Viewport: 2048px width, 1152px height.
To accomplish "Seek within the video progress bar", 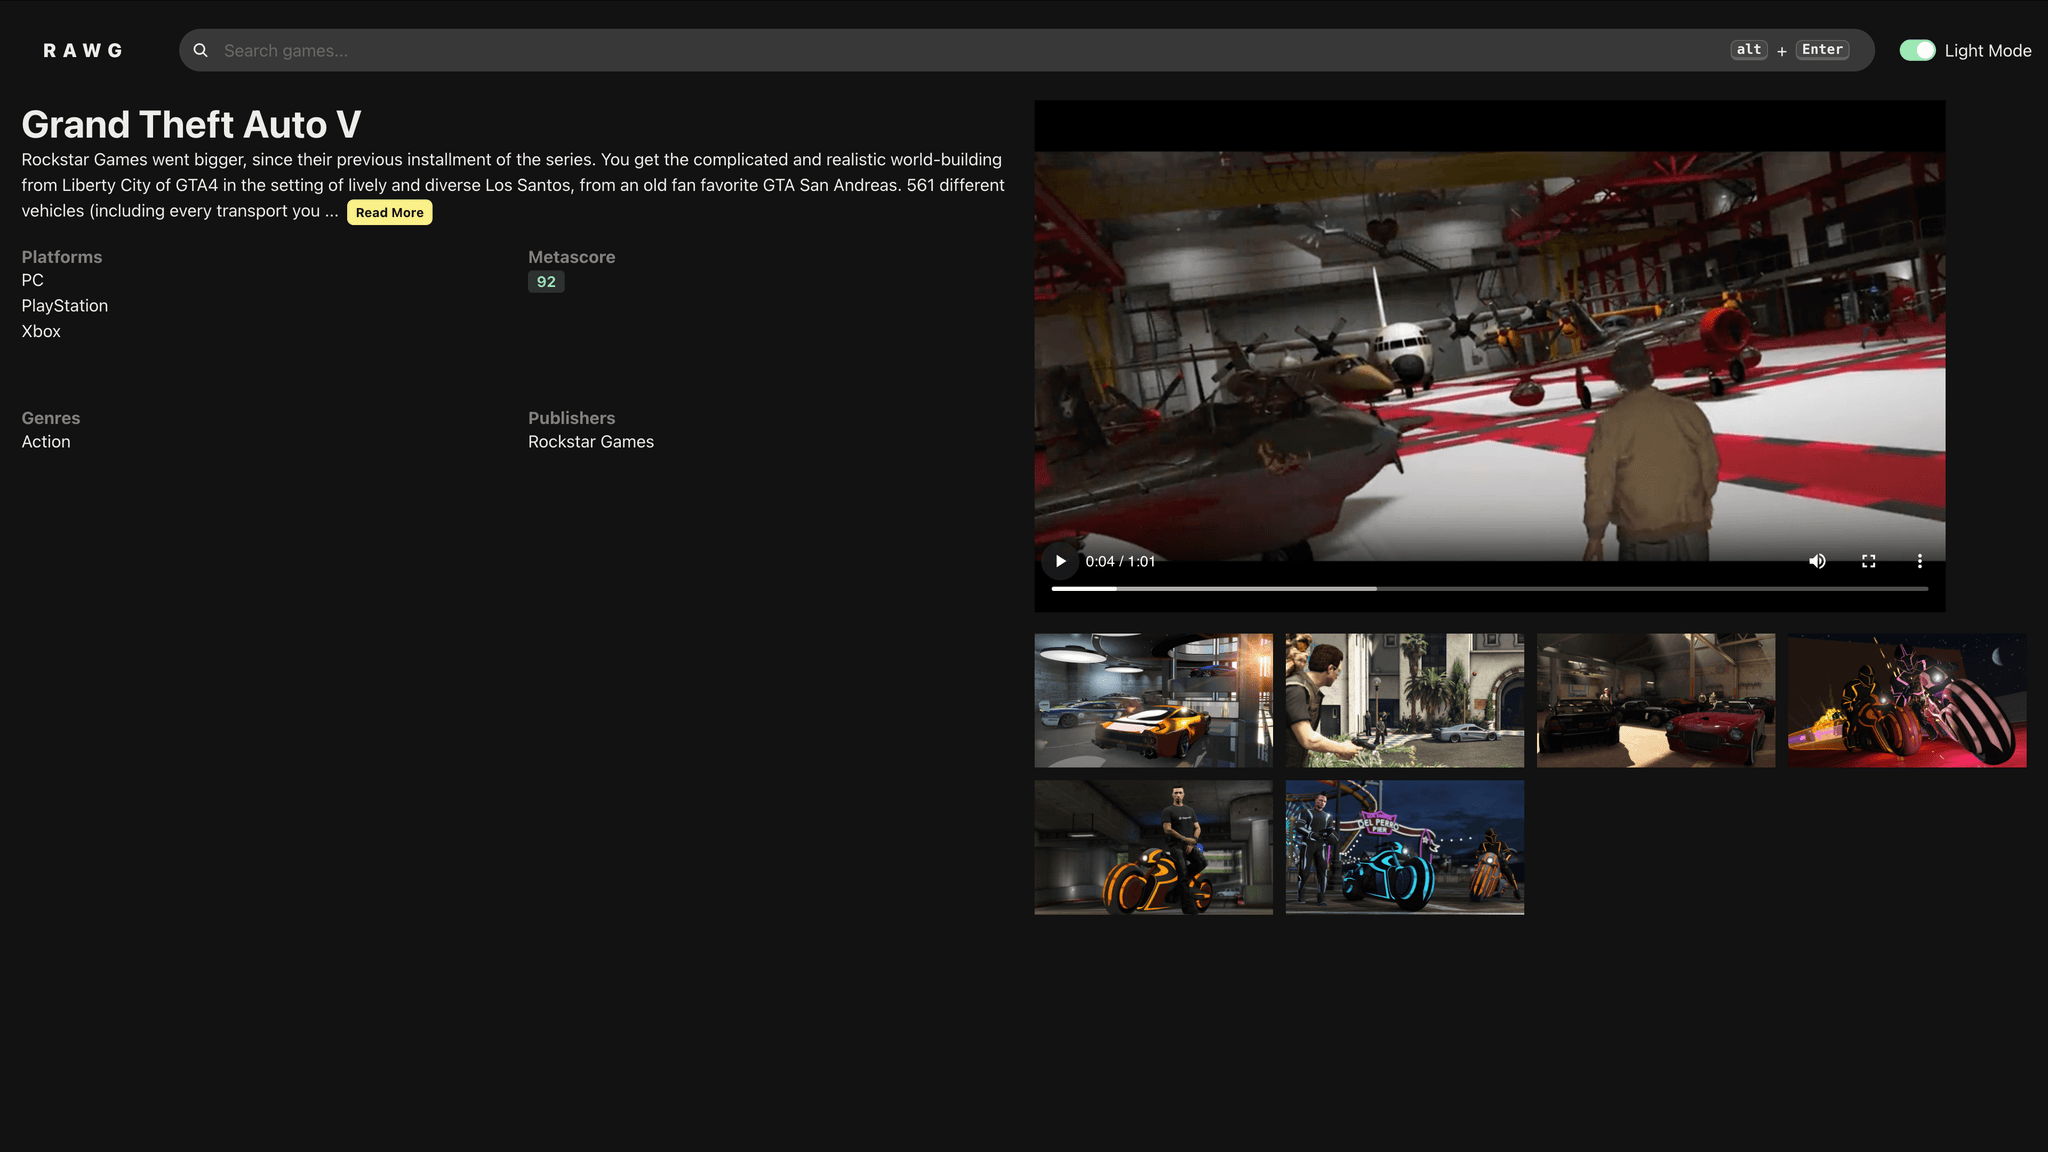I will click(1489, 589).
